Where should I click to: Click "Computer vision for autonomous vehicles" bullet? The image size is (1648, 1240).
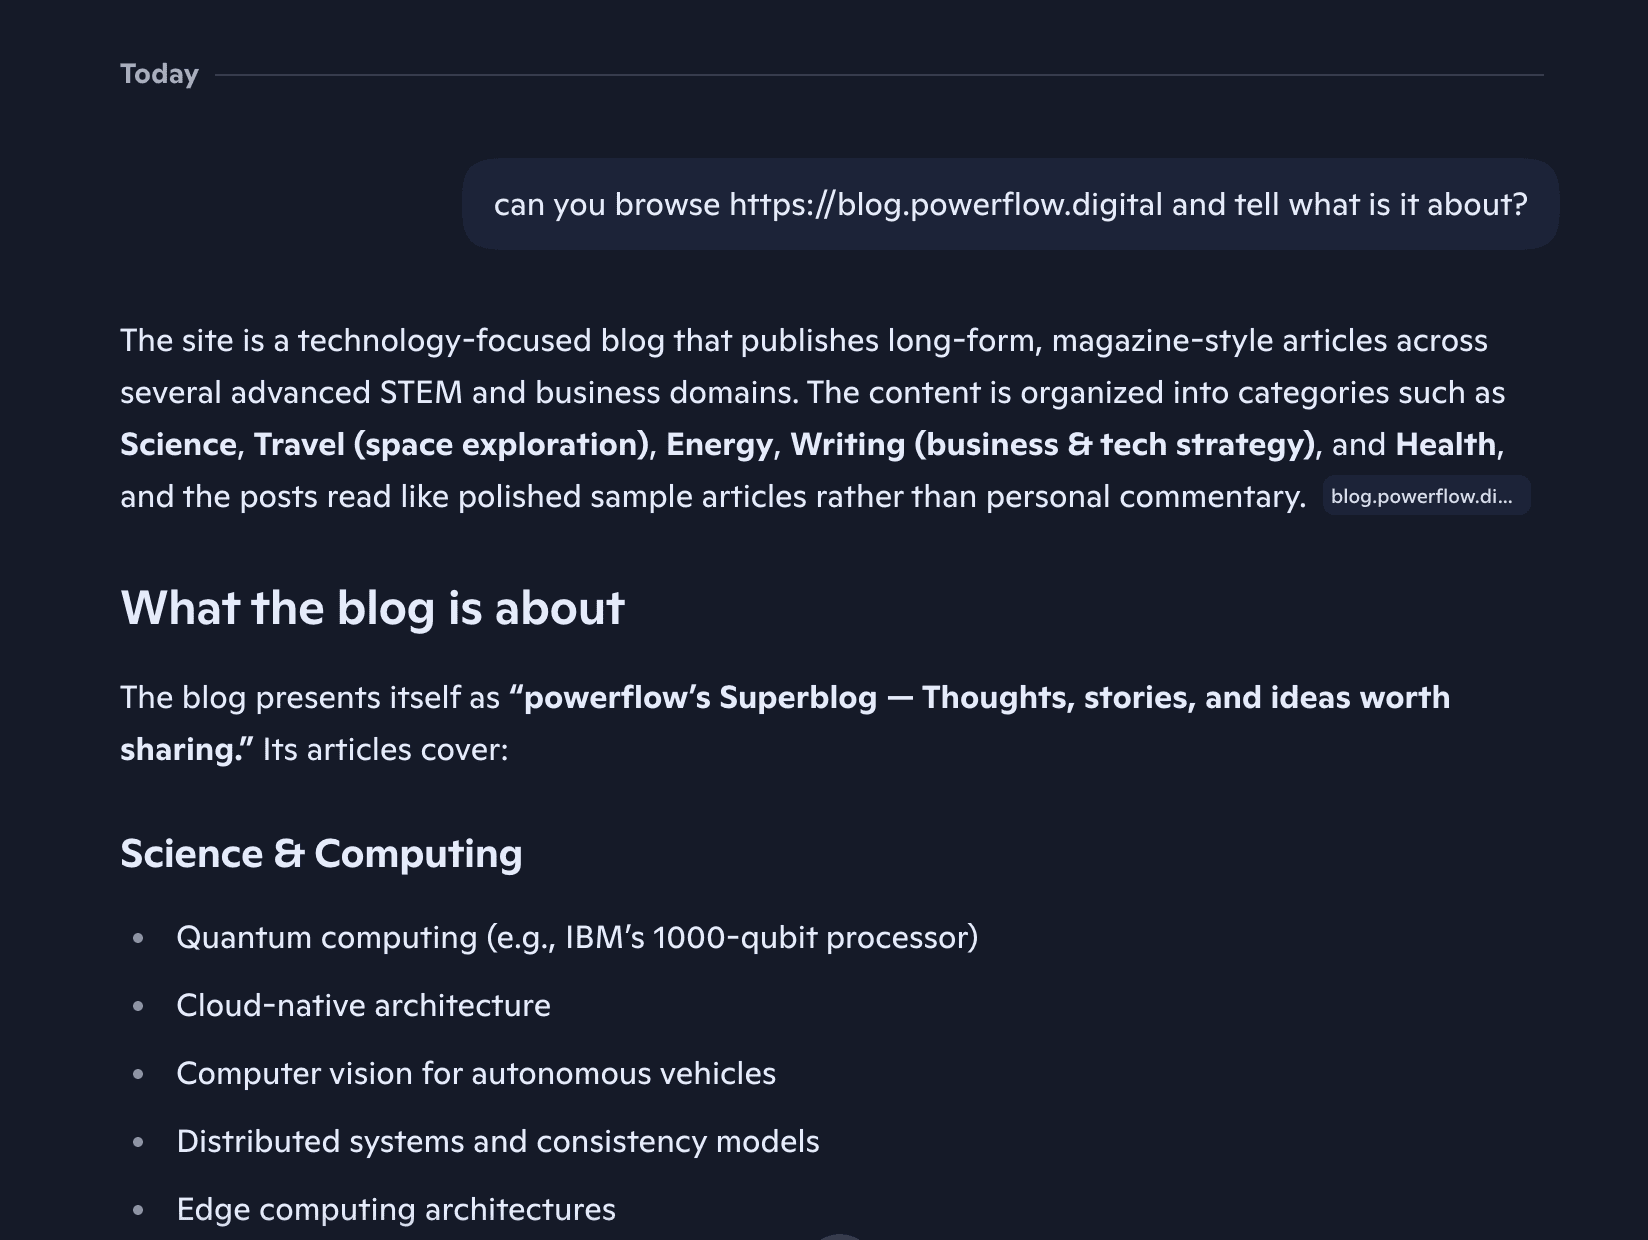(x=475, y=1073)
